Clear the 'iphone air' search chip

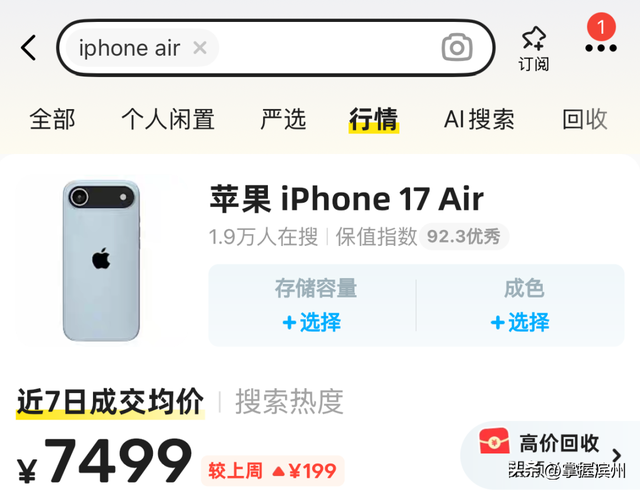pyautogui.click(x=200, y=48)
